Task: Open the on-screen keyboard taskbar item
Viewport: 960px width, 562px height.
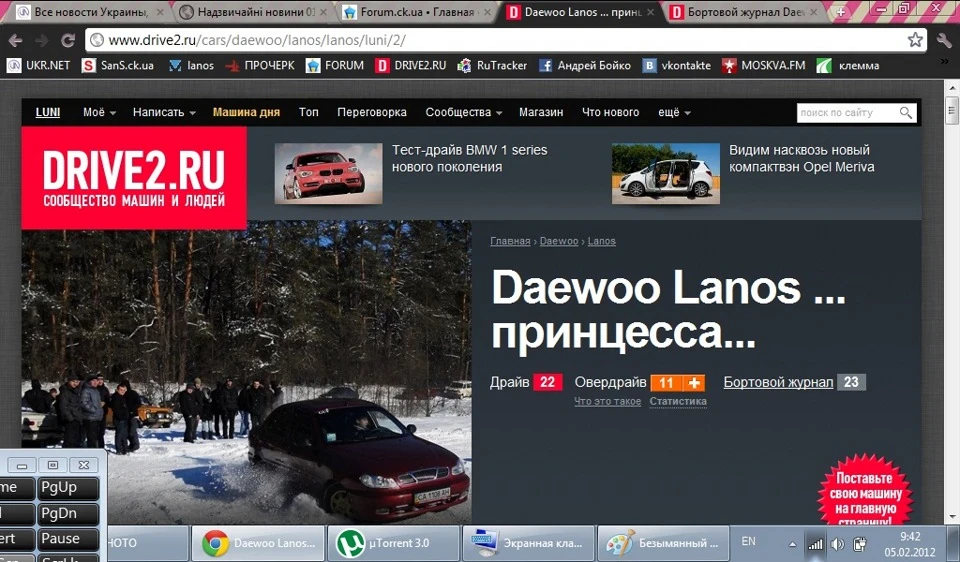Action: (528, 543)
